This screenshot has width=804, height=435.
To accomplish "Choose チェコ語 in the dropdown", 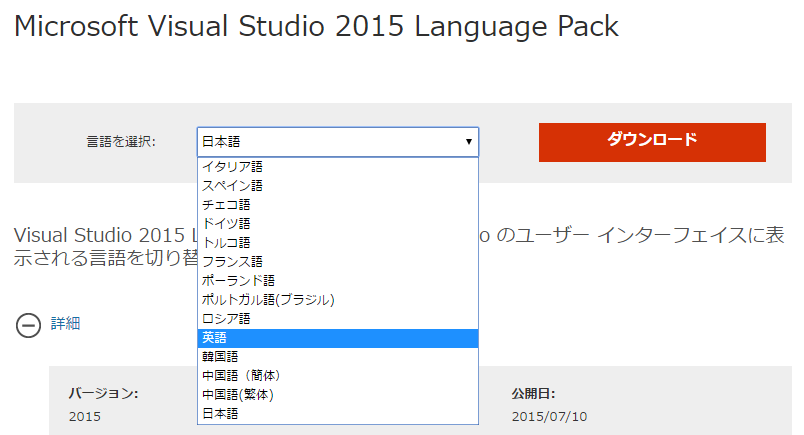I will tap(337, 205).
